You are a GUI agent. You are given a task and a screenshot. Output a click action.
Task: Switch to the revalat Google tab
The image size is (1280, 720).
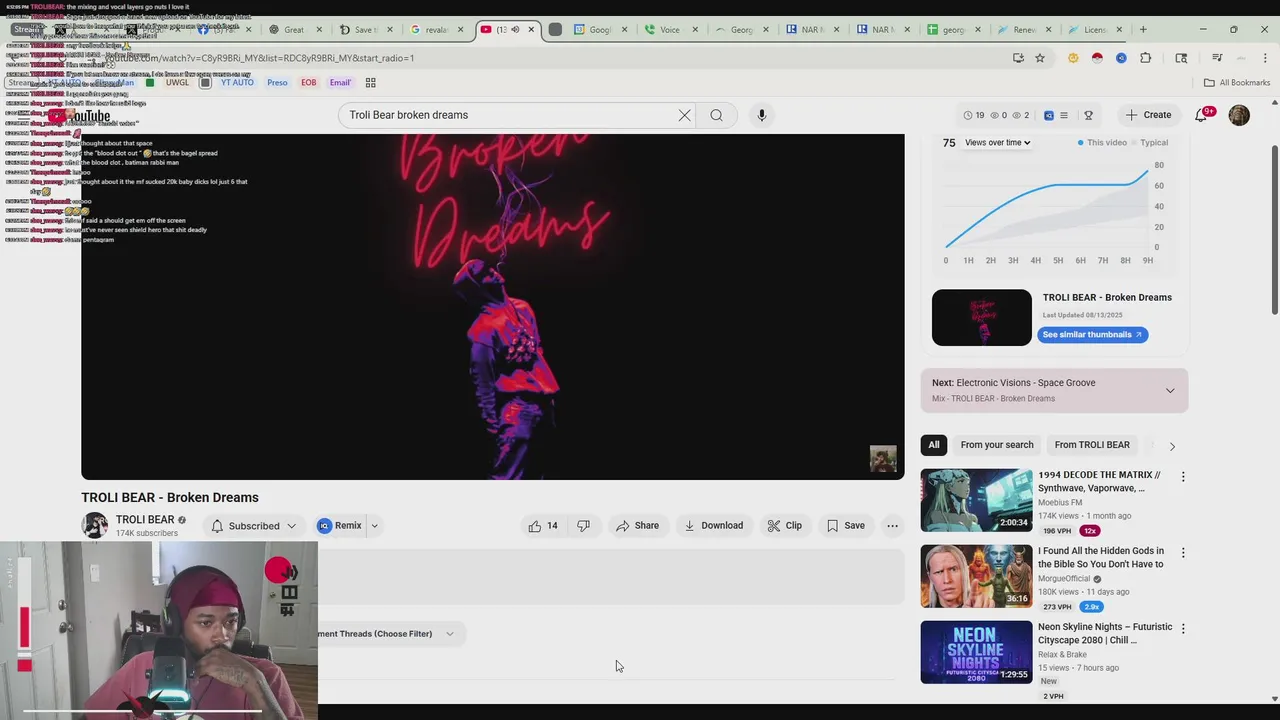pyautogui.click(x=436, y=30)
